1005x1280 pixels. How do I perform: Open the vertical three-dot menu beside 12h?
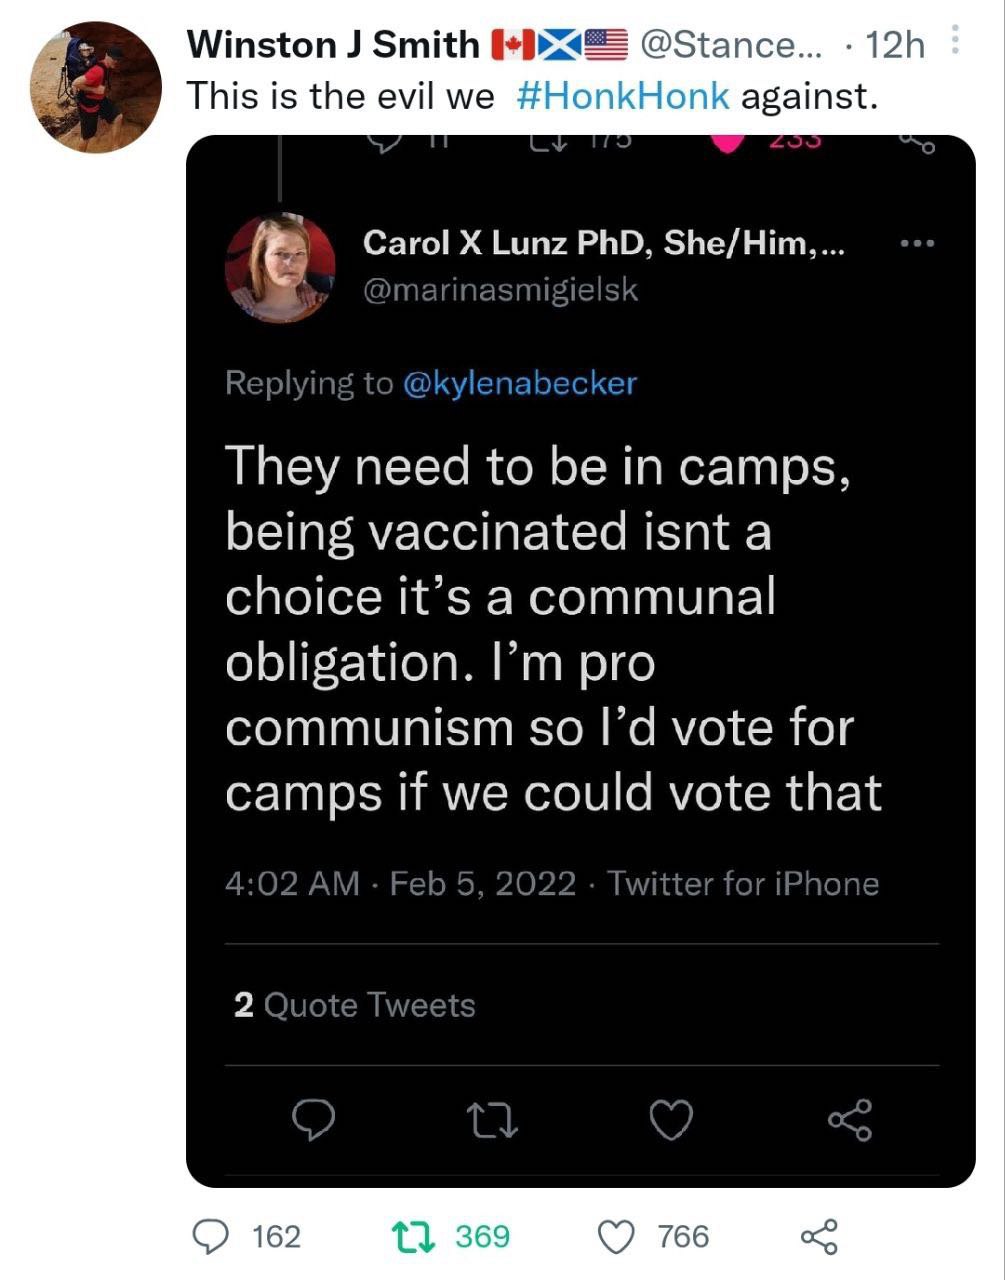[x=955, y=40]
